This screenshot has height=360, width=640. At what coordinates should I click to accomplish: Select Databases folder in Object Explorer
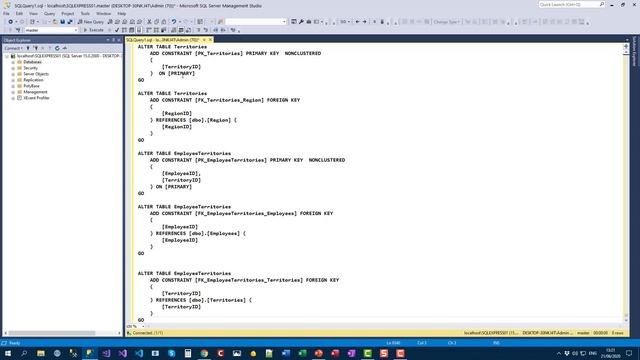(32, 62)
